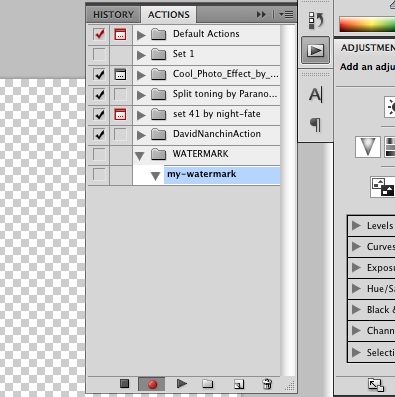The height and width of the screenshot is (397, 395).
Task: Expand the Channel Mixer presets
Action: tap(356, 331)
